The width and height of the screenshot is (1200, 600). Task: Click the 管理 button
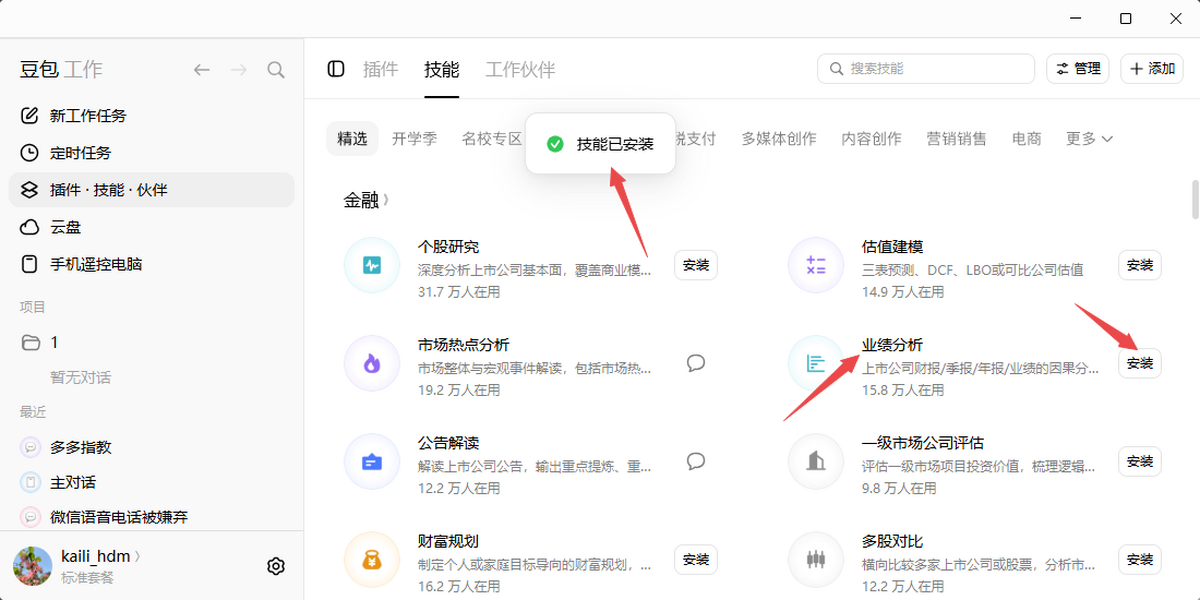click(x=1078, y=69)
